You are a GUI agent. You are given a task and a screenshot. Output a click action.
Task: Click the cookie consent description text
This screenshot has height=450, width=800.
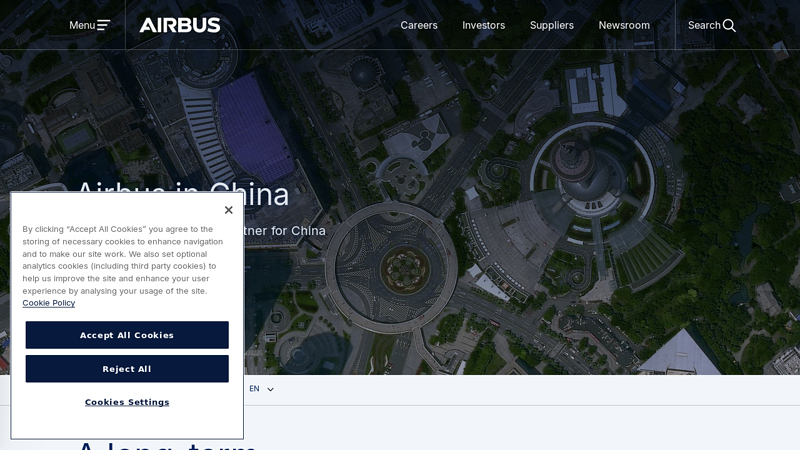(123, 260)
